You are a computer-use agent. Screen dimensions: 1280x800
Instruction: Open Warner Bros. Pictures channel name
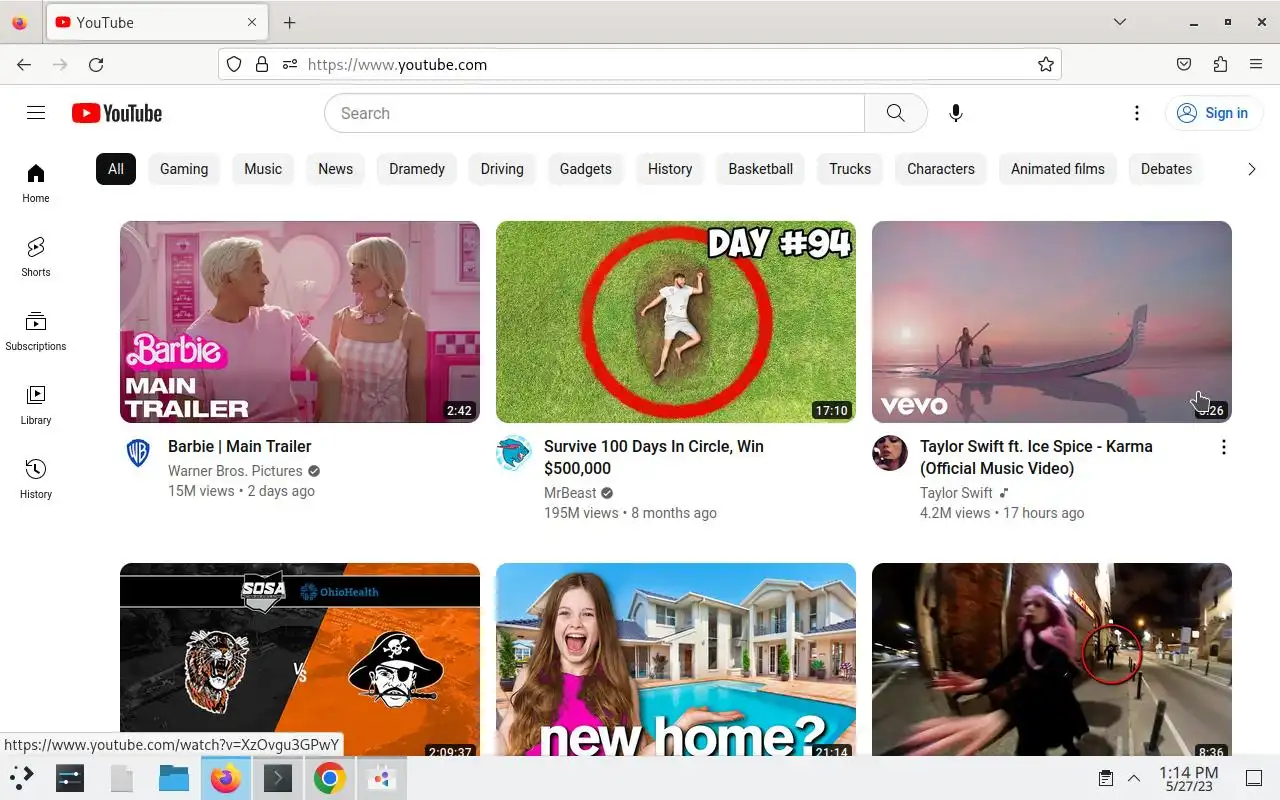235,471
